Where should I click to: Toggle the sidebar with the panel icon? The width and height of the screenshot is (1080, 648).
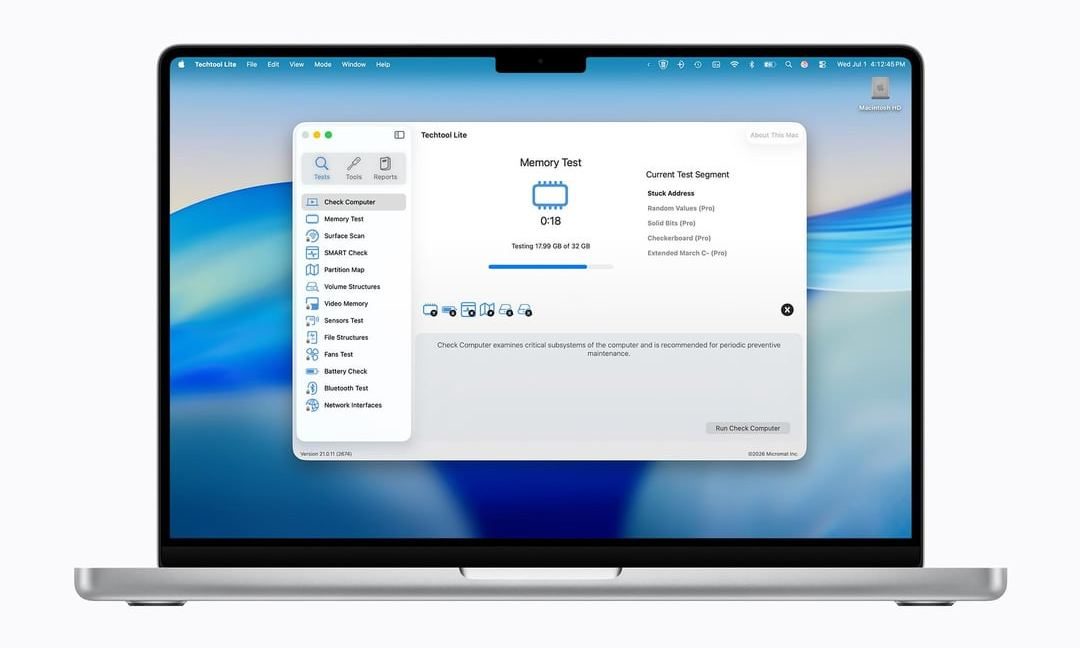[399, 135]
